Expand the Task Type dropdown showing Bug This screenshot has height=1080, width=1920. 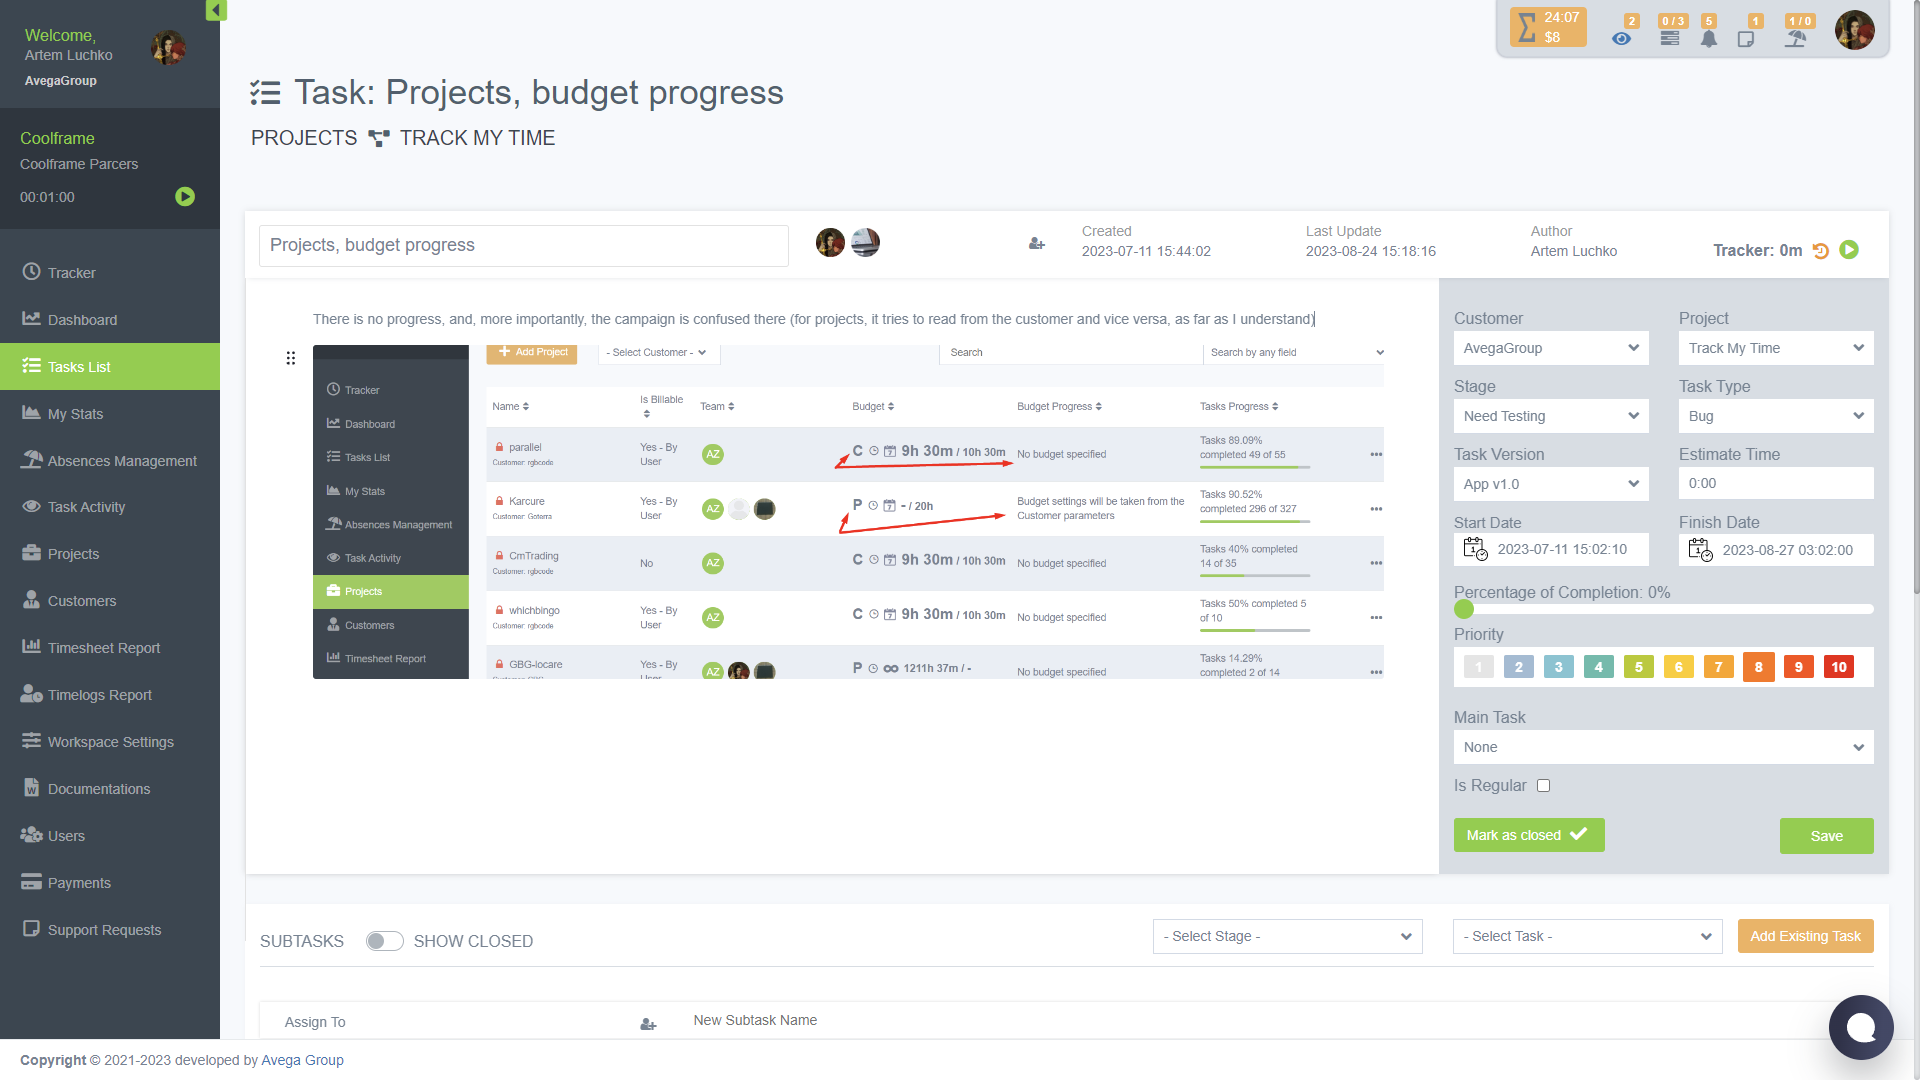coord(1775,416)
